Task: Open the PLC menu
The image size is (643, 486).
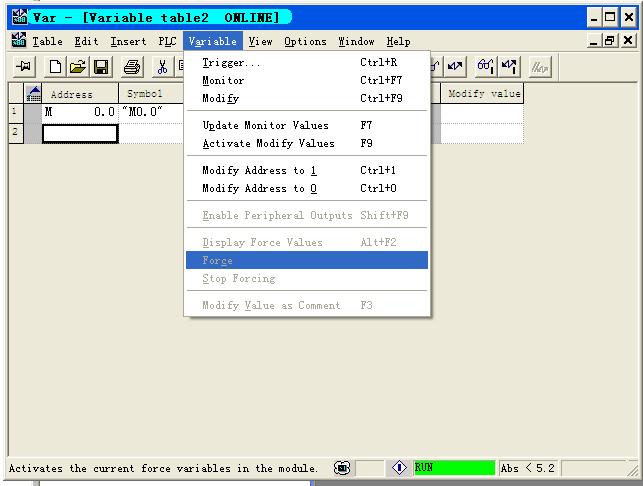Action: click(167, 41)
